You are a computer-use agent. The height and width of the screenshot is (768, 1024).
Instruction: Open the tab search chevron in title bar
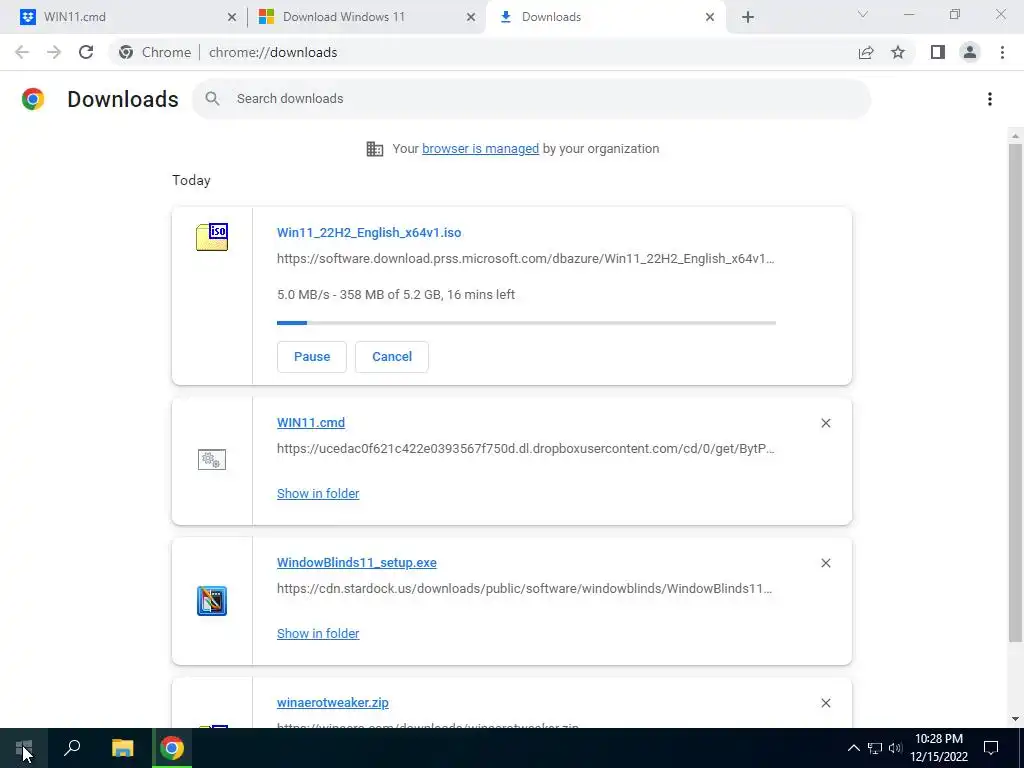click(863, 14)
